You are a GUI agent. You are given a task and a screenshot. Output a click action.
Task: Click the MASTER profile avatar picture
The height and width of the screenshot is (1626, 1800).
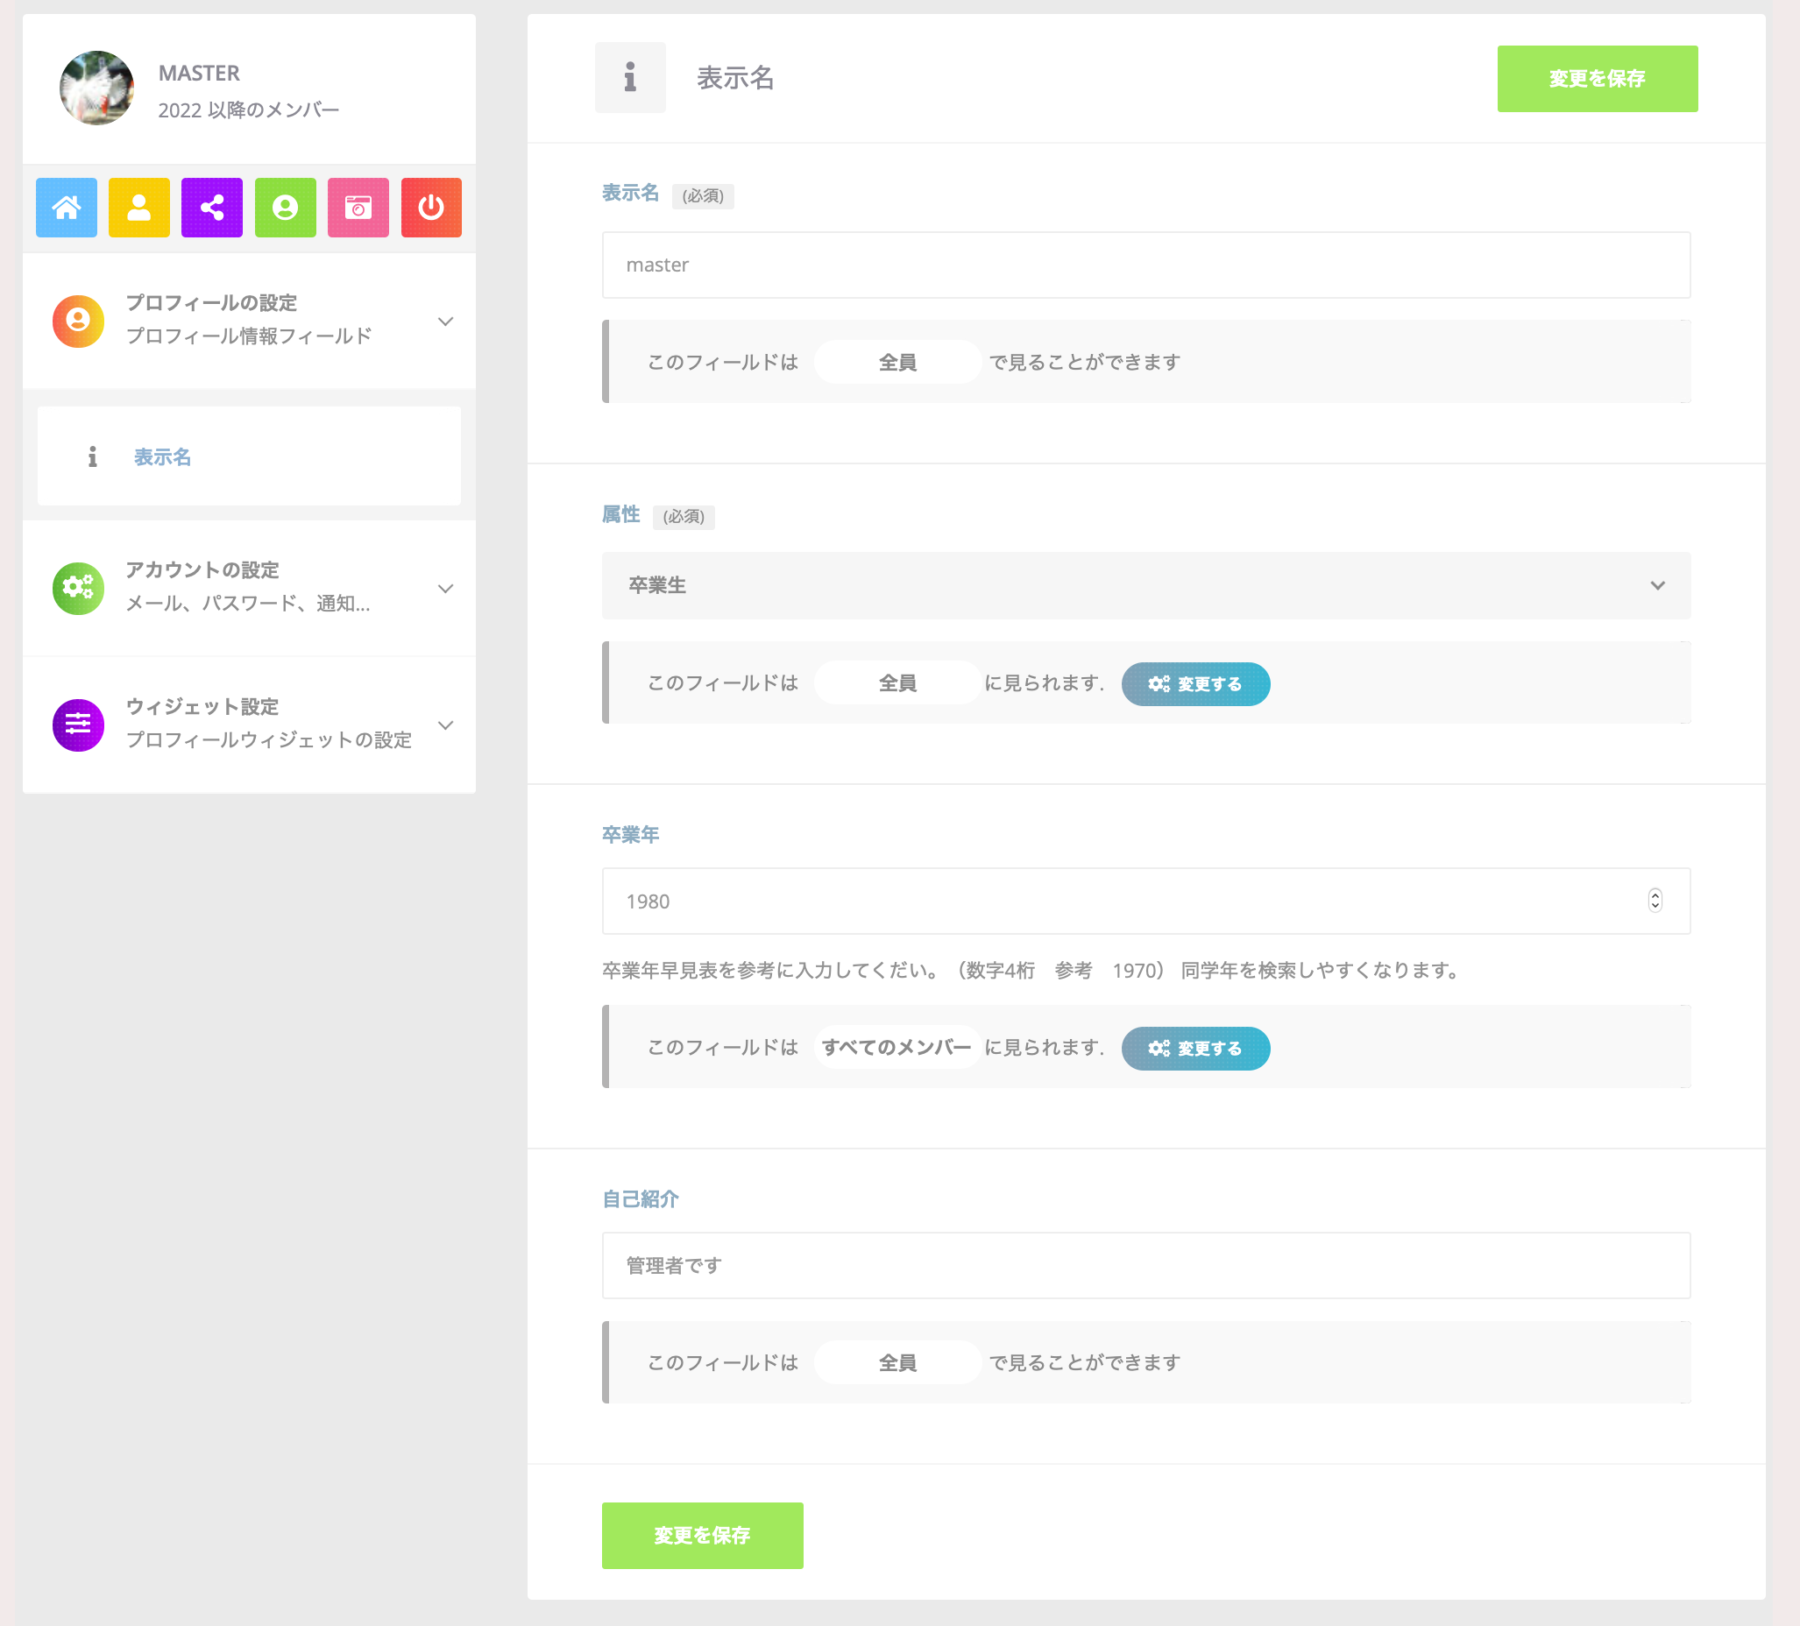[96, 88]
